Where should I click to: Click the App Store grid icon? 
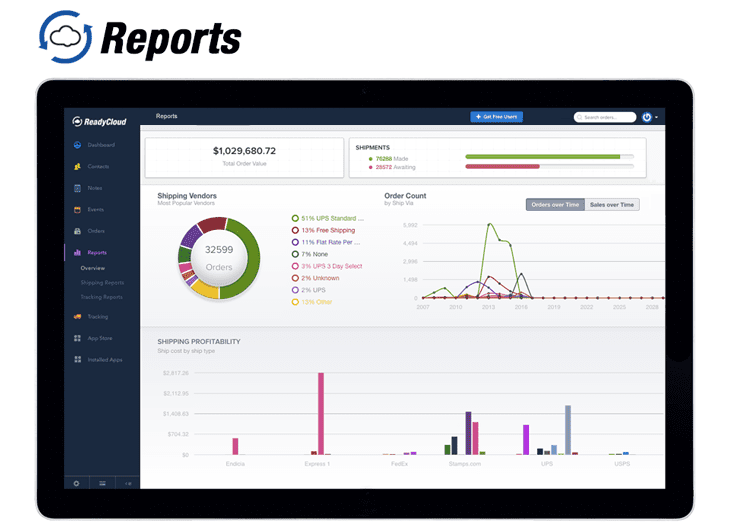77,338
